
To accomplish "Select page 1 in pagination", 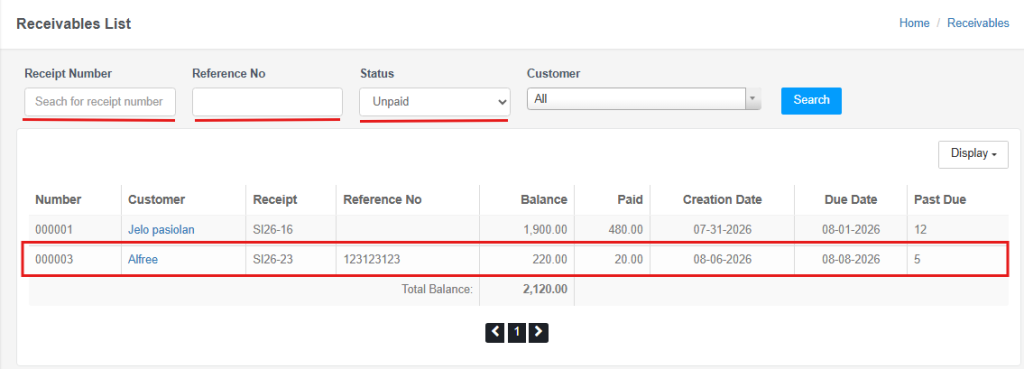I will [517, 332].
